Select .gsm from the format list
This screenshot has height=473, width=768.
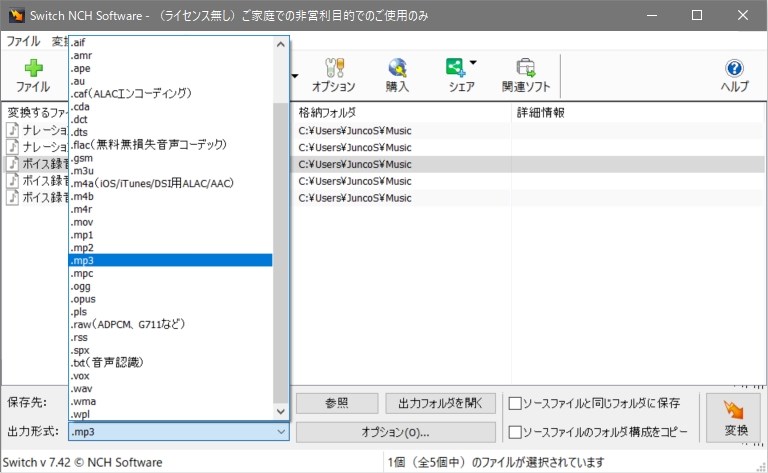(x=171, y=158)
